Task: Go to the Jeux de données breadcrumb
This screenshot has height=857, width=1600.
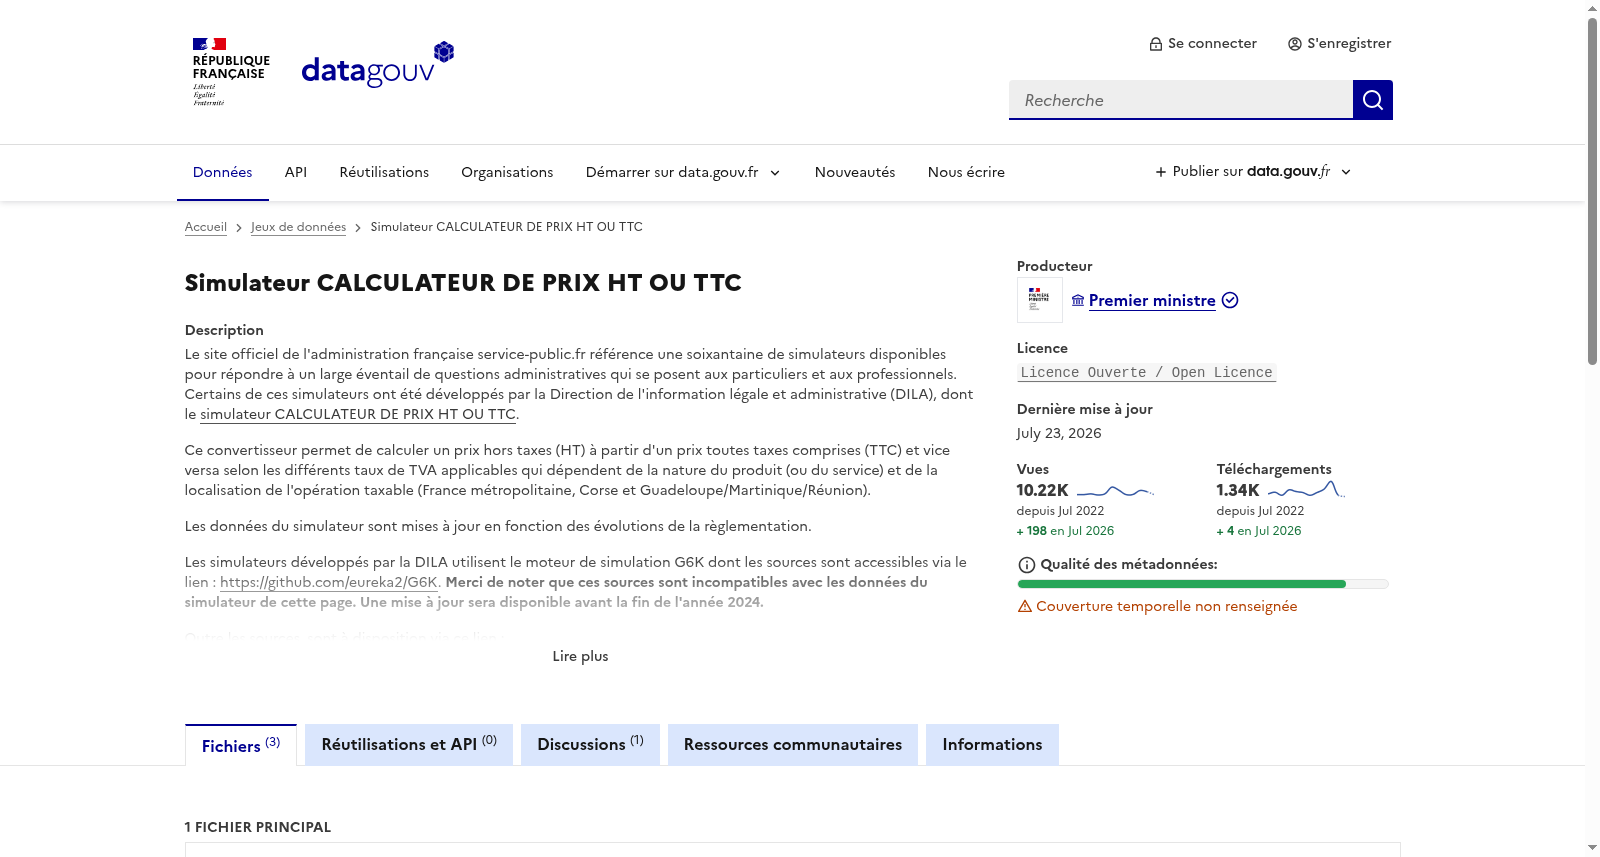Action: pyautogui.click(x=298, y=227)
